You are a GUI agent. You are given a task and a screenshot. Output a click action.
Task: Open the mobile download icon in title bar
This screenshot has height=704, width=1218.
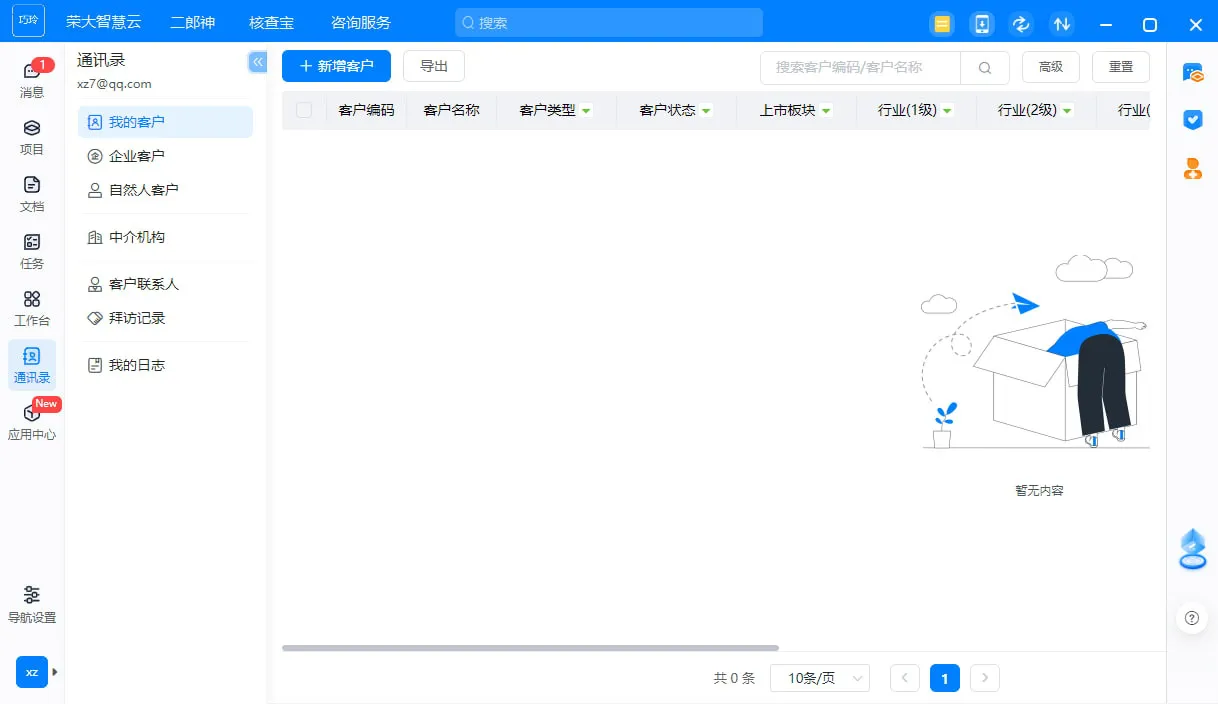click(981, 22)
